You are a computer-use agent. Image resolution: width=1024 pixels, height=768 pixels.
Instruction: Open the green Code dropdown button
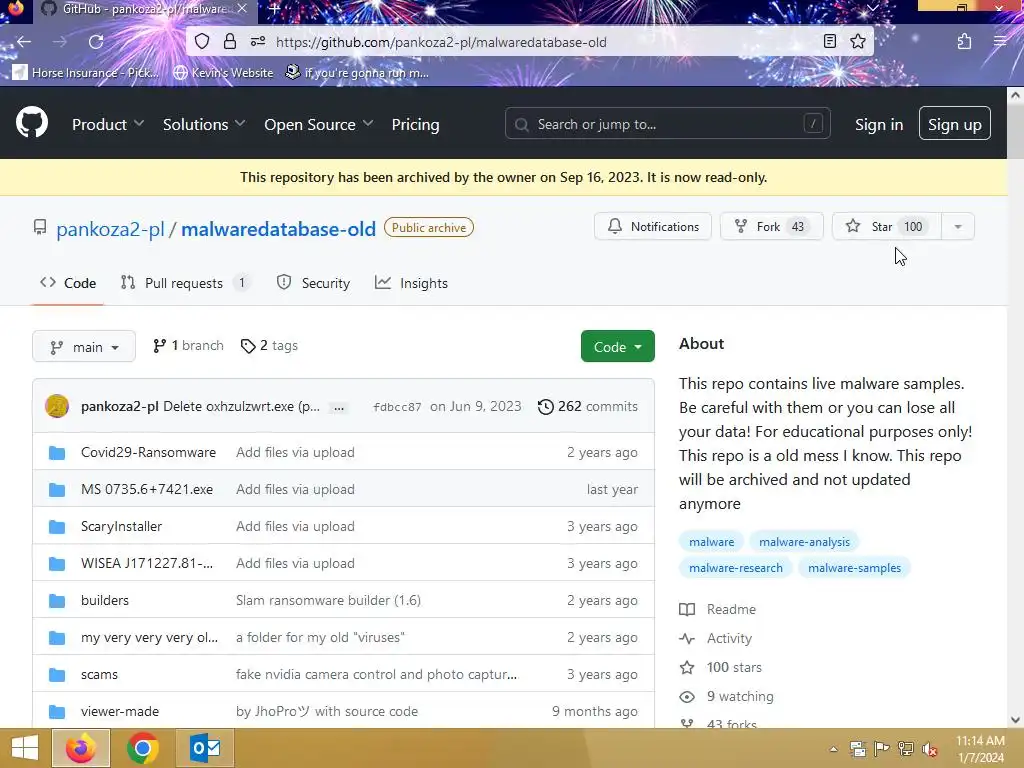tap(617, 347)
